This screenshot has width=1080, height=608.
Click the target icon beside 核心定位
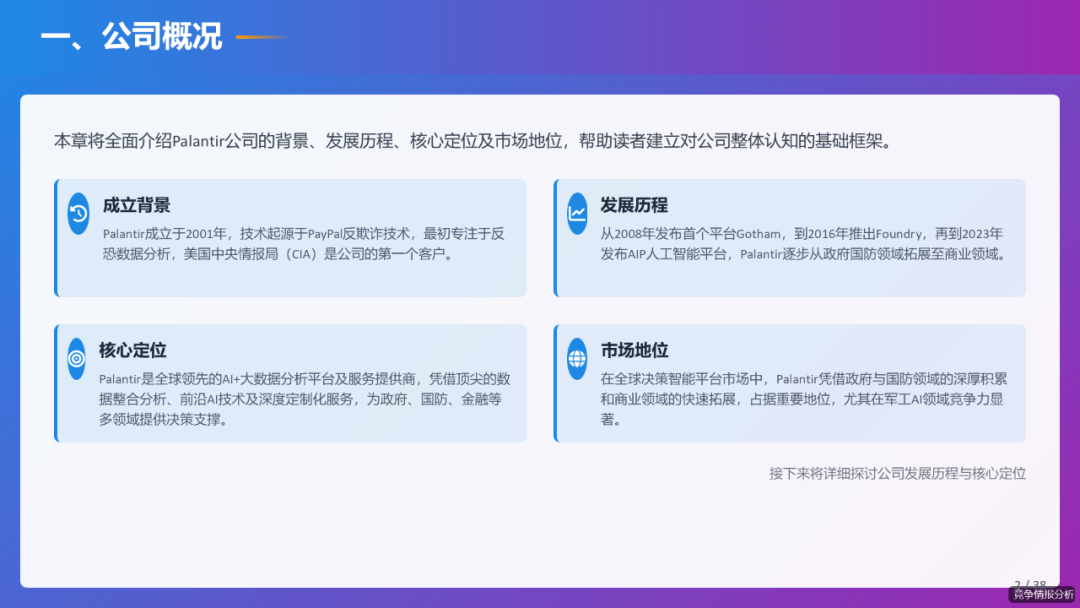click(x=76, y=359)
